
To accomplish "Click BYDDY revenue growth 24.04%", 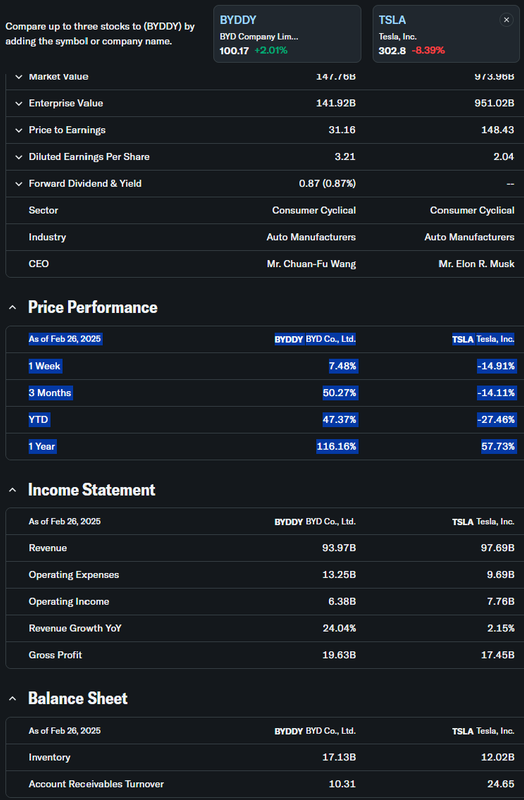I will pos(339,629).
